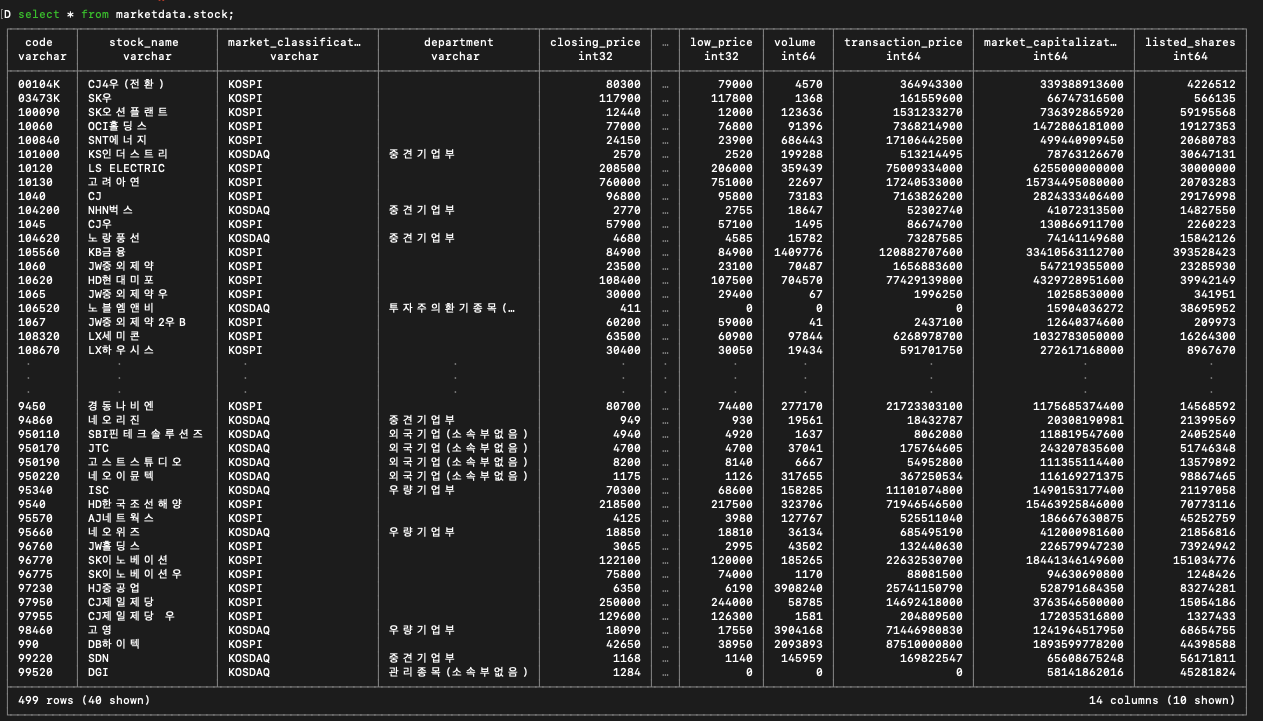The width and height of the screenshot is (1263, 721).
Task: Click department '관리종목(소속부없음)' in DGI row
Action: [x=459, y=672]
